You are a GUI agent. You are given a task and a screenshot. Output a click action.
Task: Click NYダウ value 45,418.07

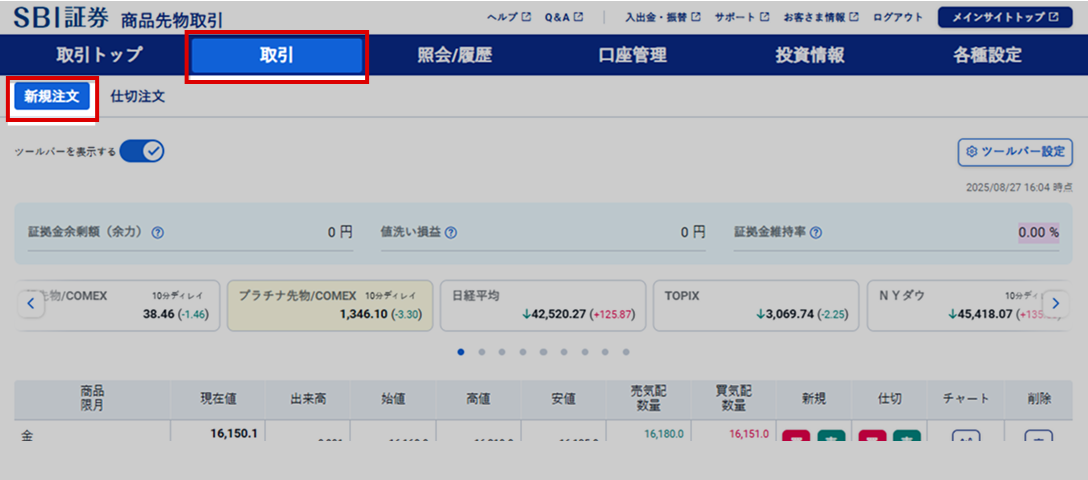(x=986, y=315)
